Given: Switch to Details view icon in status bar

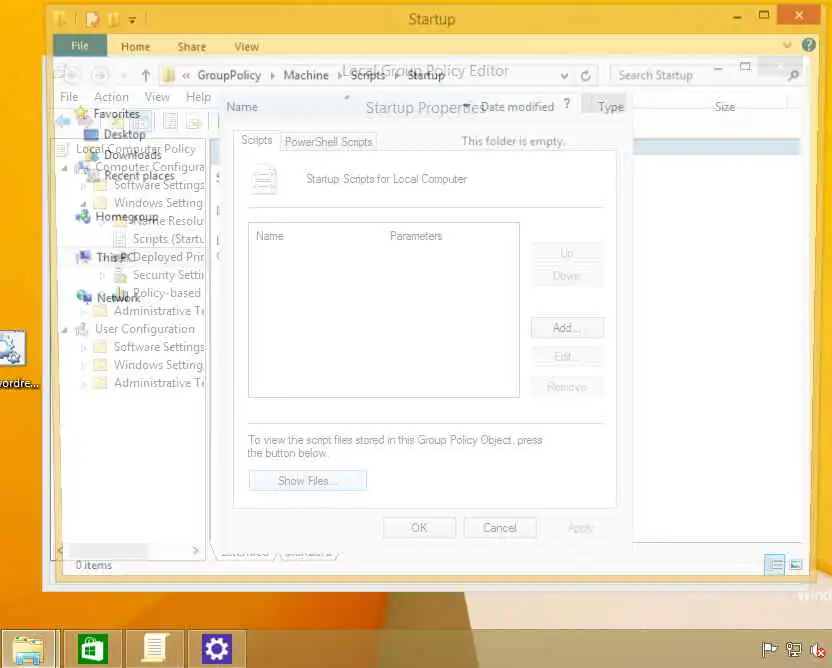Looking at the screenshot, I should click(775, 565).
